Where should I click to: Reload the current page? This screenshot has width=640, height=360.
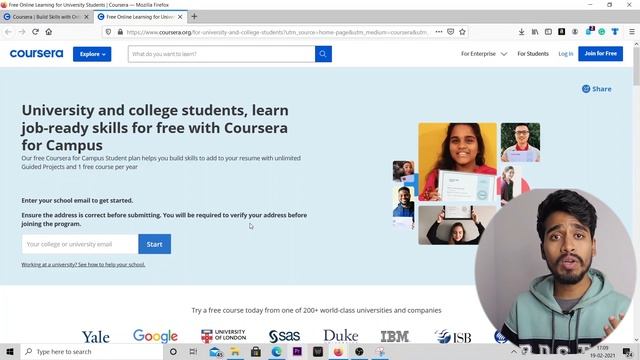click(36, 32)
